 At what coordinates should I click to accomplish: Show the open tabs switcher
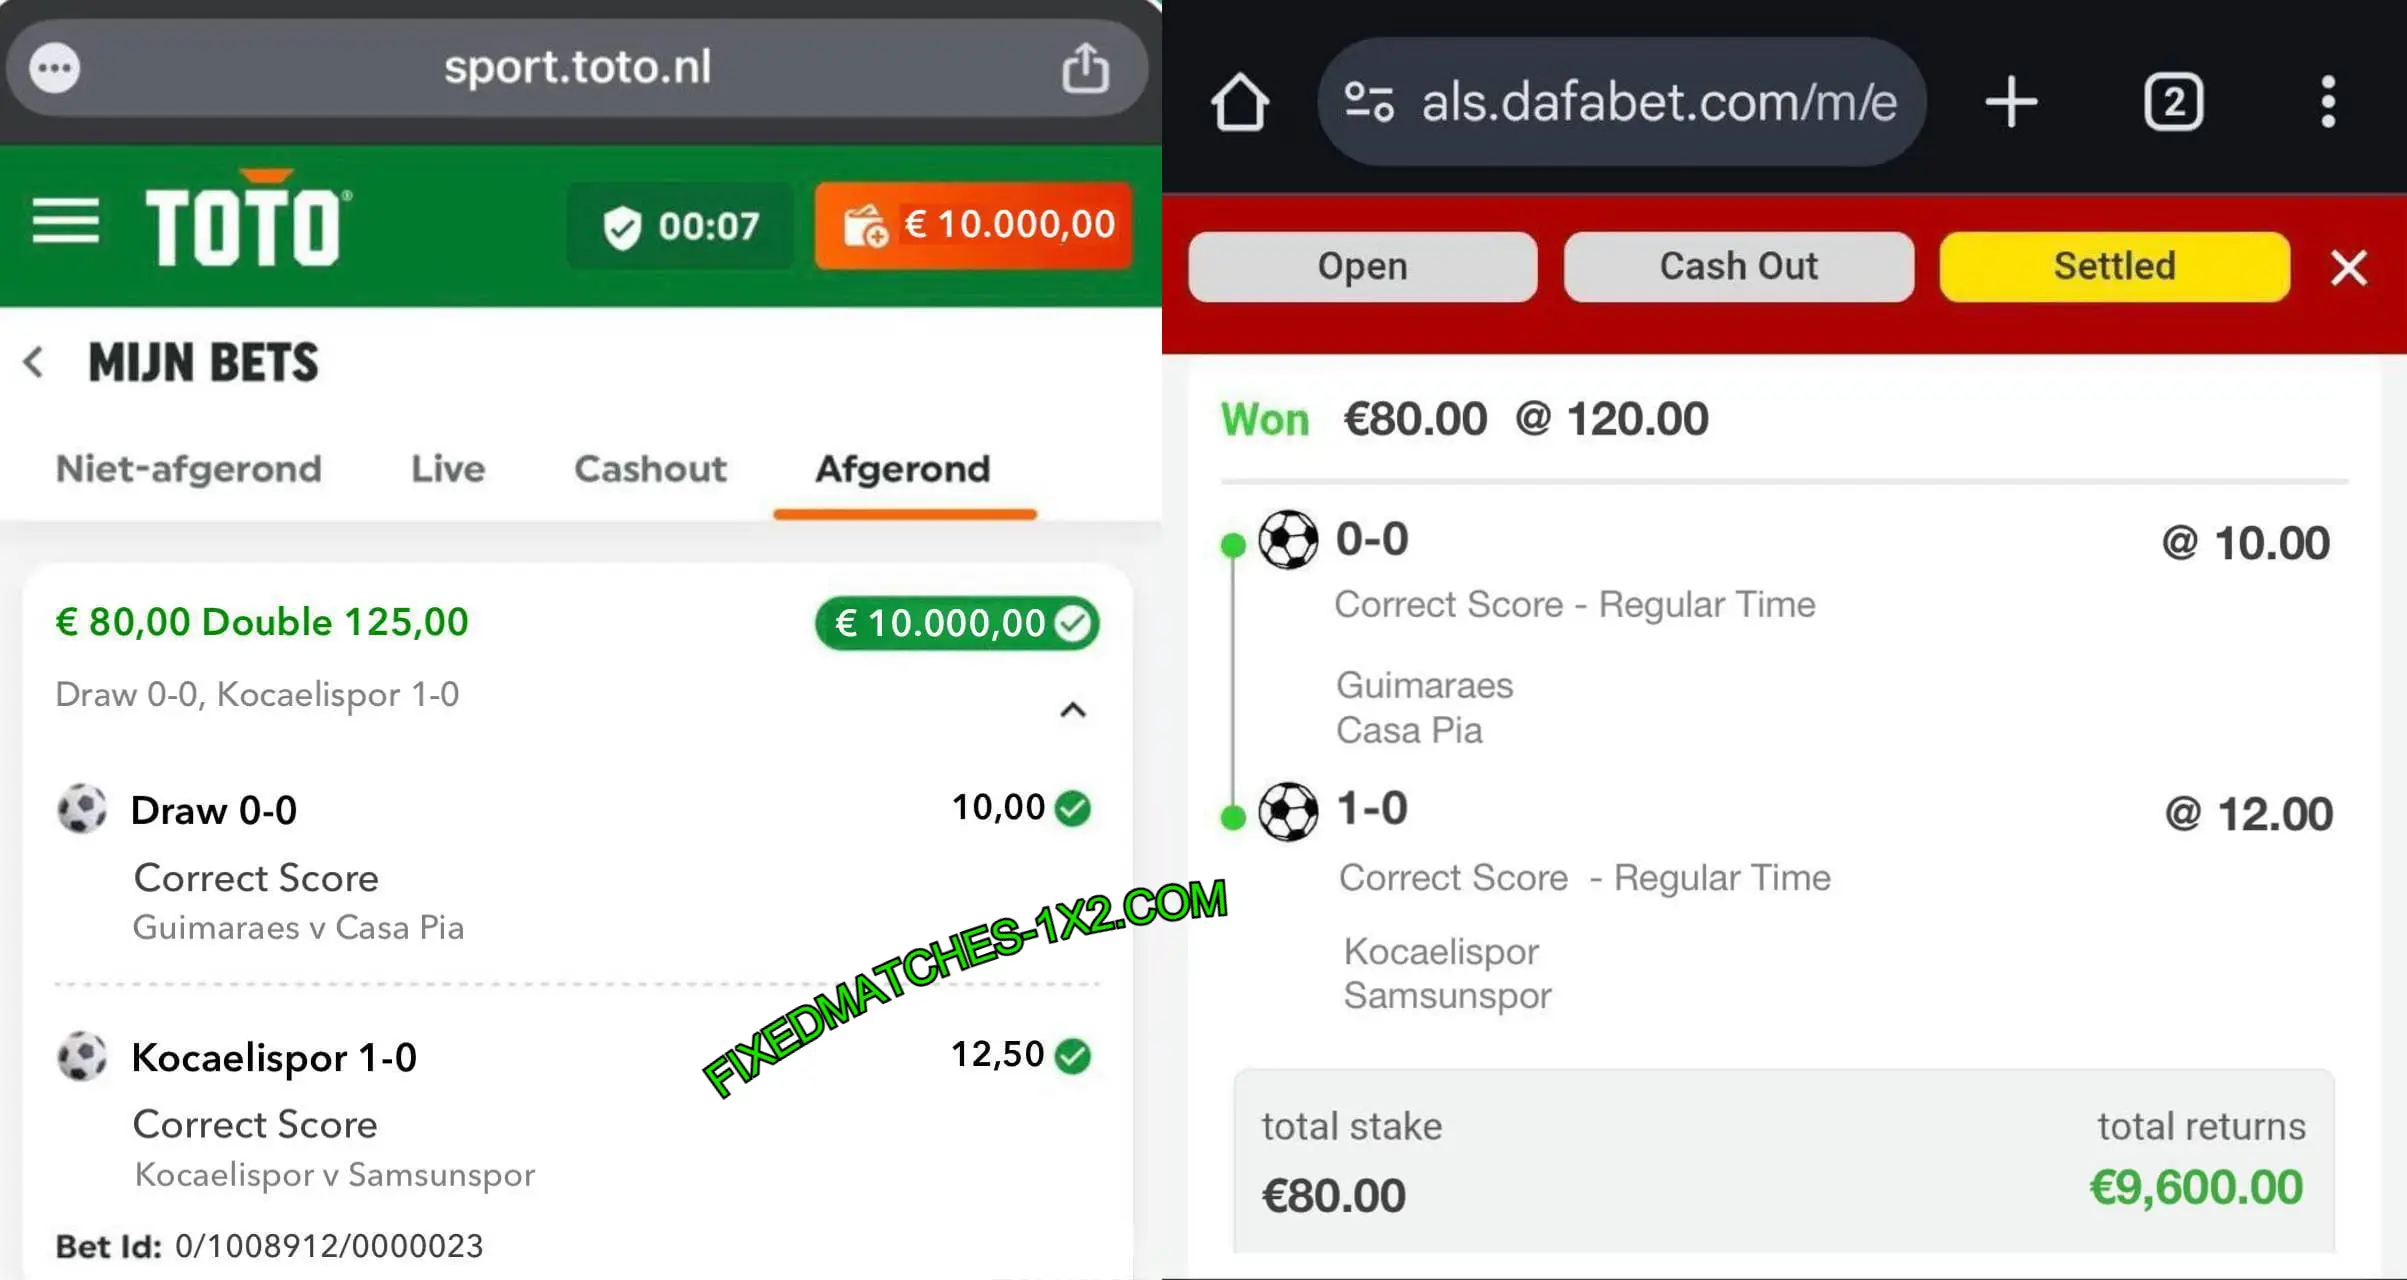click(2173, 102)
